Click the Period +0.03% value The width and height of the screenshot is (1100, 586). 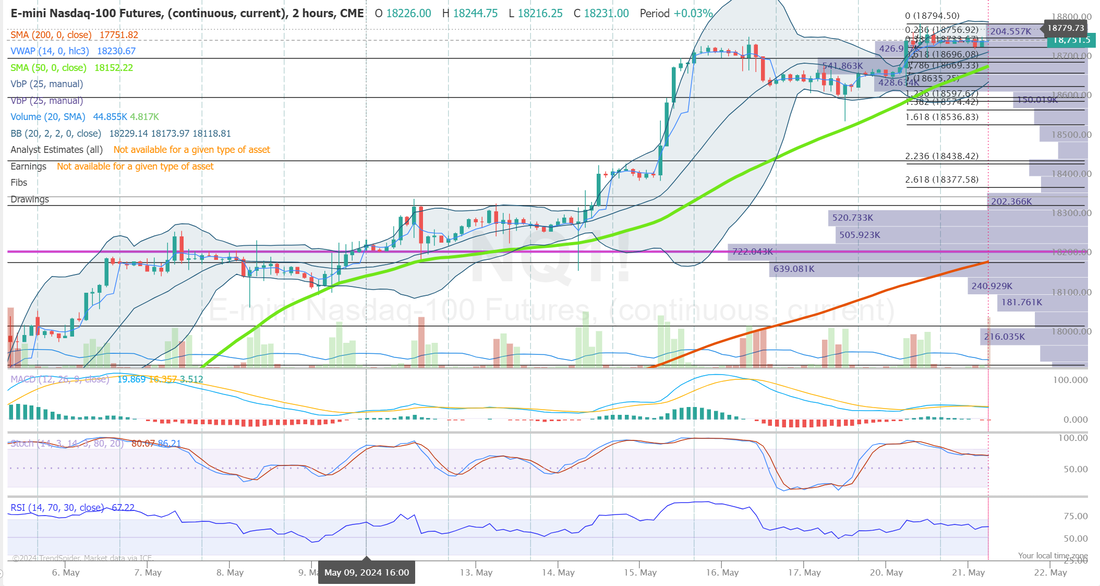(676, 13)
